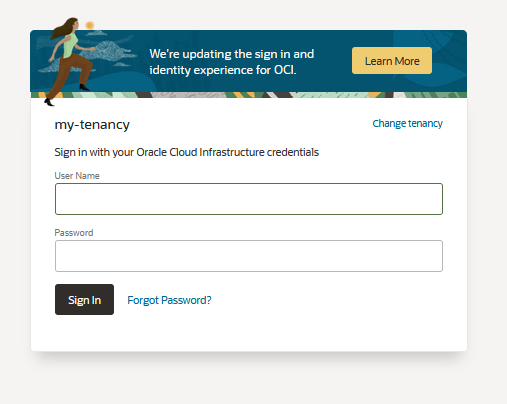Click the 'We're updating the sign in' banner text

coord(231,62)
